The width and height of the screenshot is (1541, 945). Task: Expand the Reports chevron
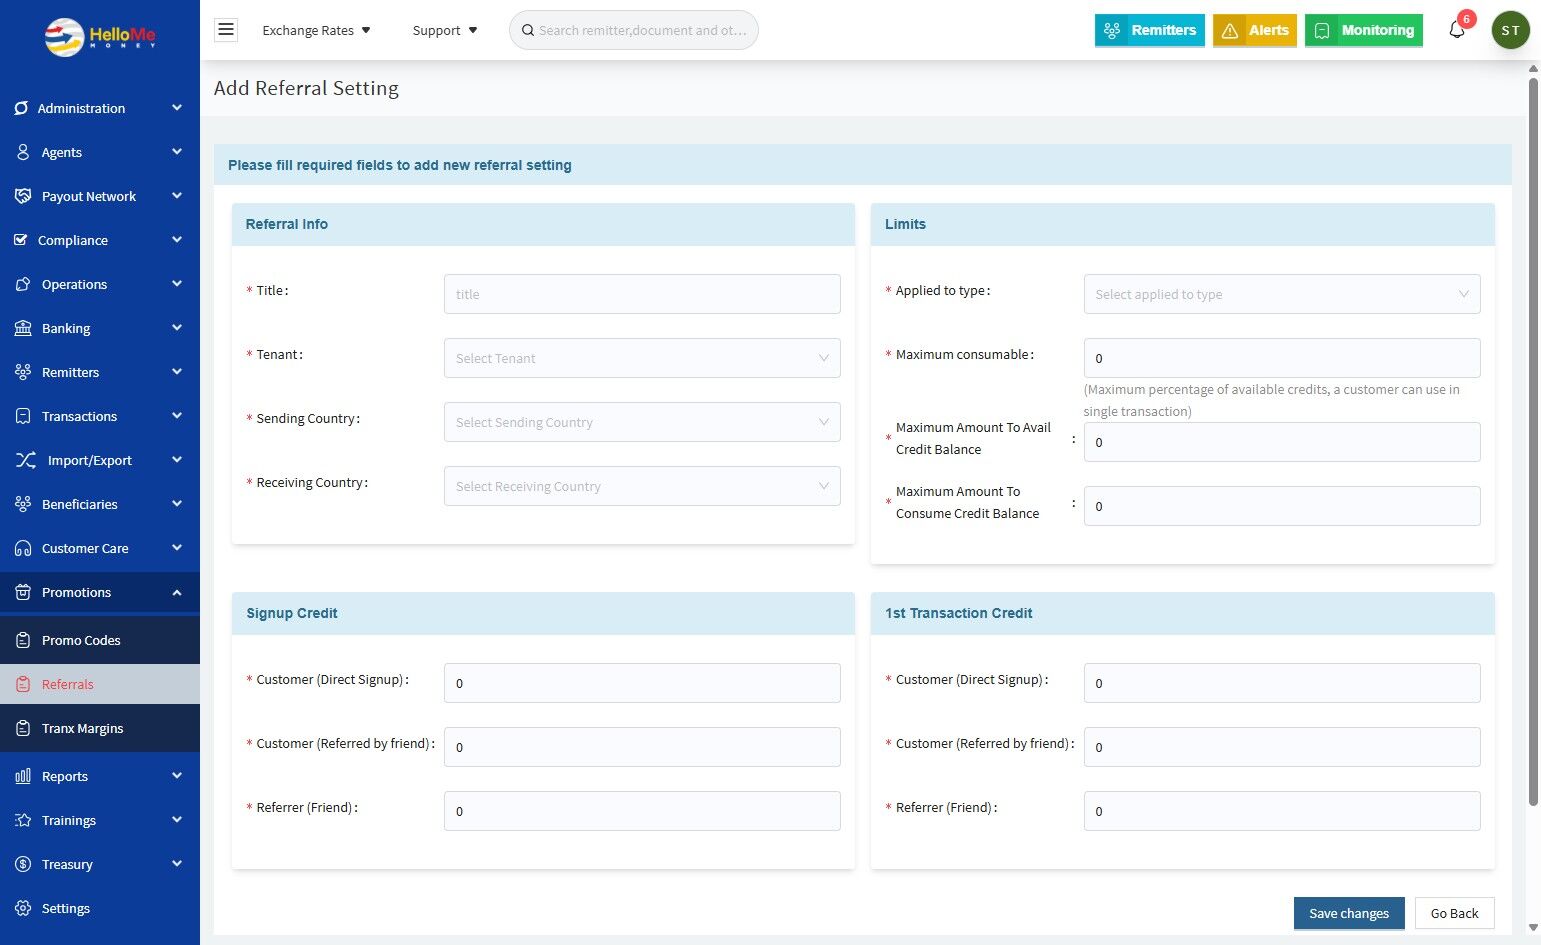pyautogui.click(x=177, y=776)
